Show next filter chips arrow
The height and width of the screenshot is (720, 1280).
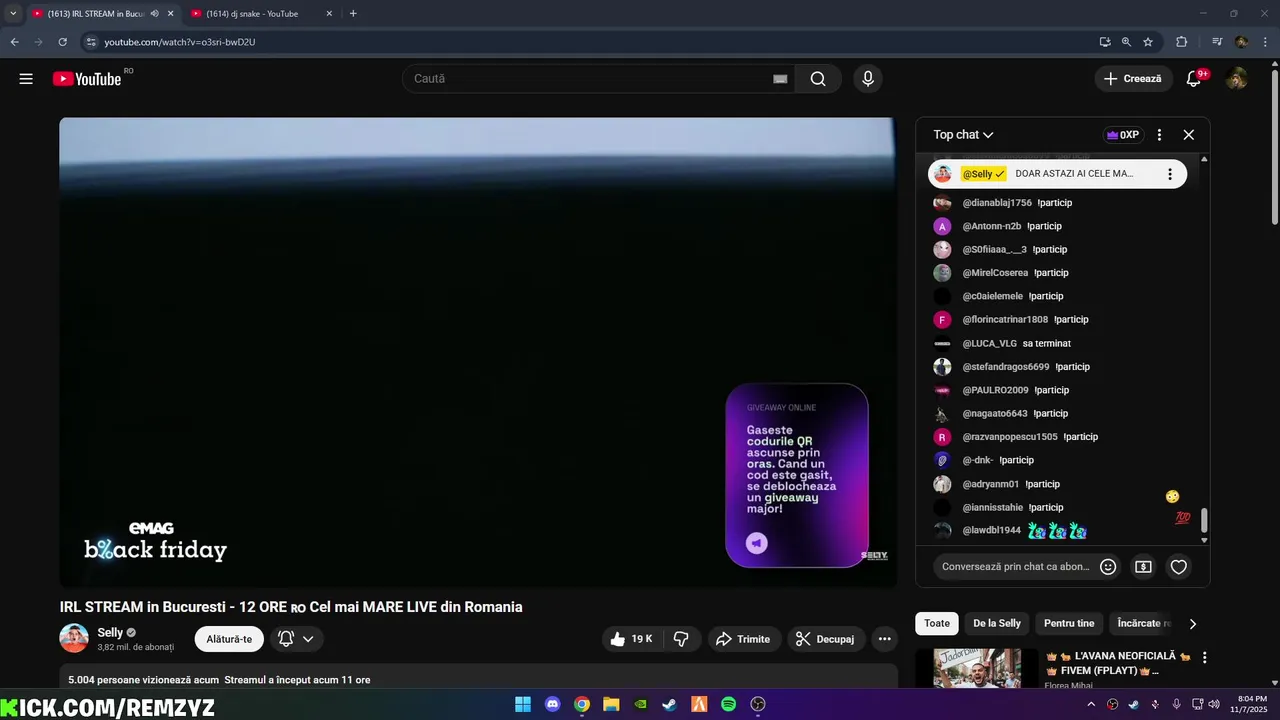pos(1192,624)
